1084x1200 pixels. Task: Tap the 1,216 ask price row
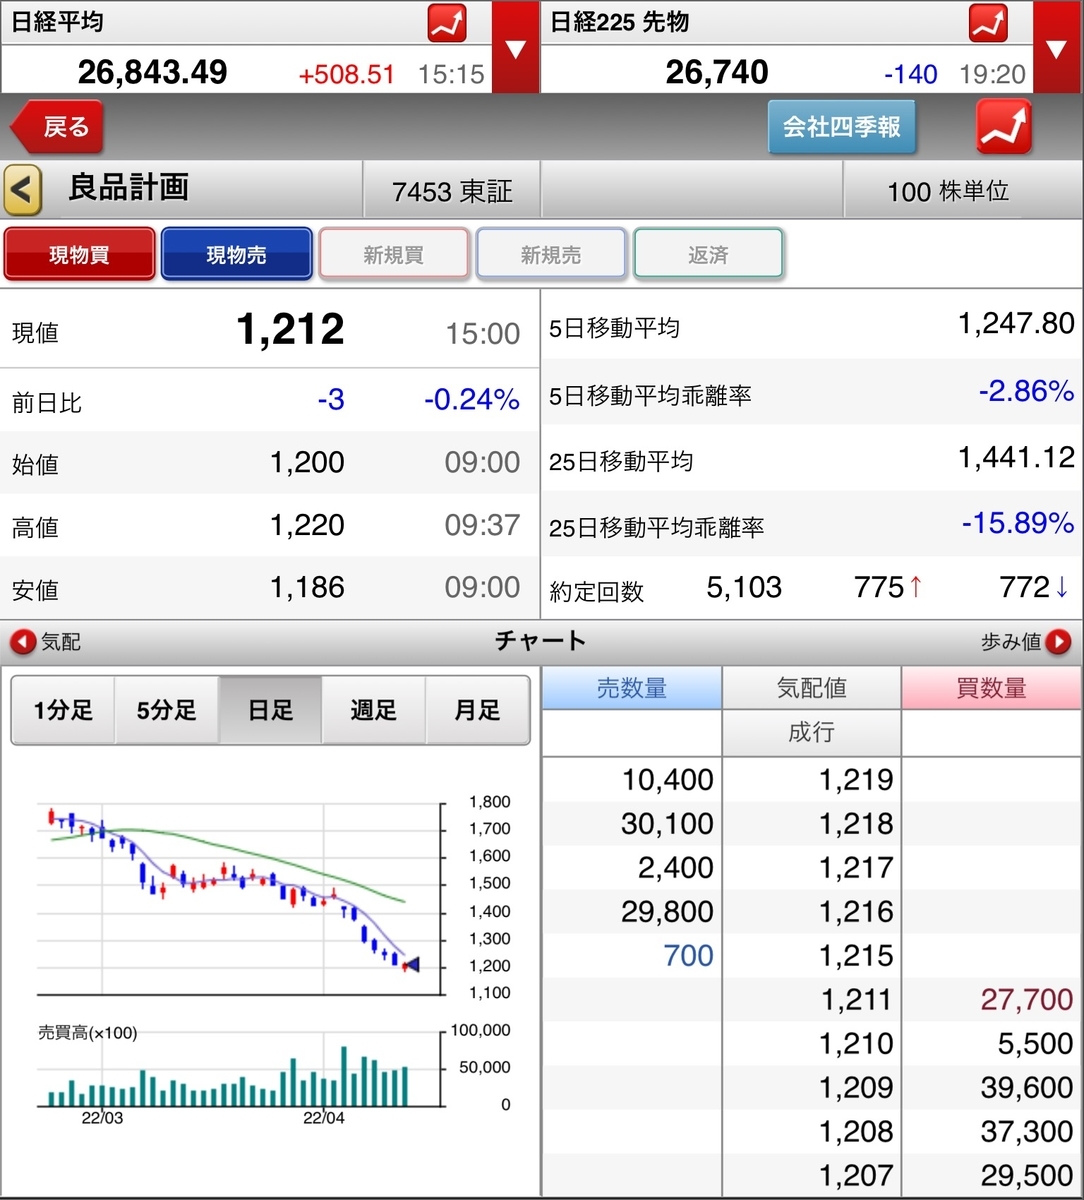[x=811, y=912]
